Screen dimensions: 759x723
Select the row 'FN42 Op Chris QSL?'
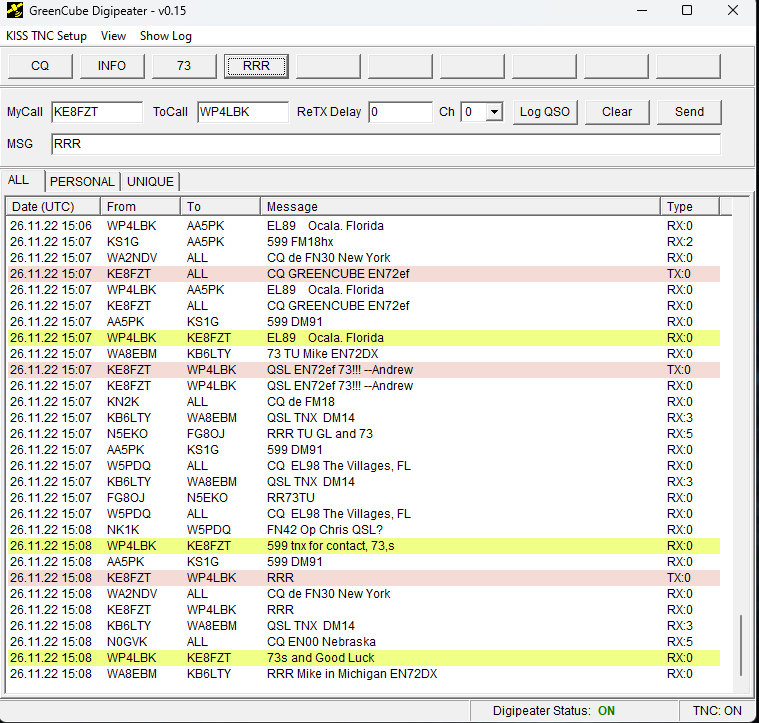(x=364, y=529)
